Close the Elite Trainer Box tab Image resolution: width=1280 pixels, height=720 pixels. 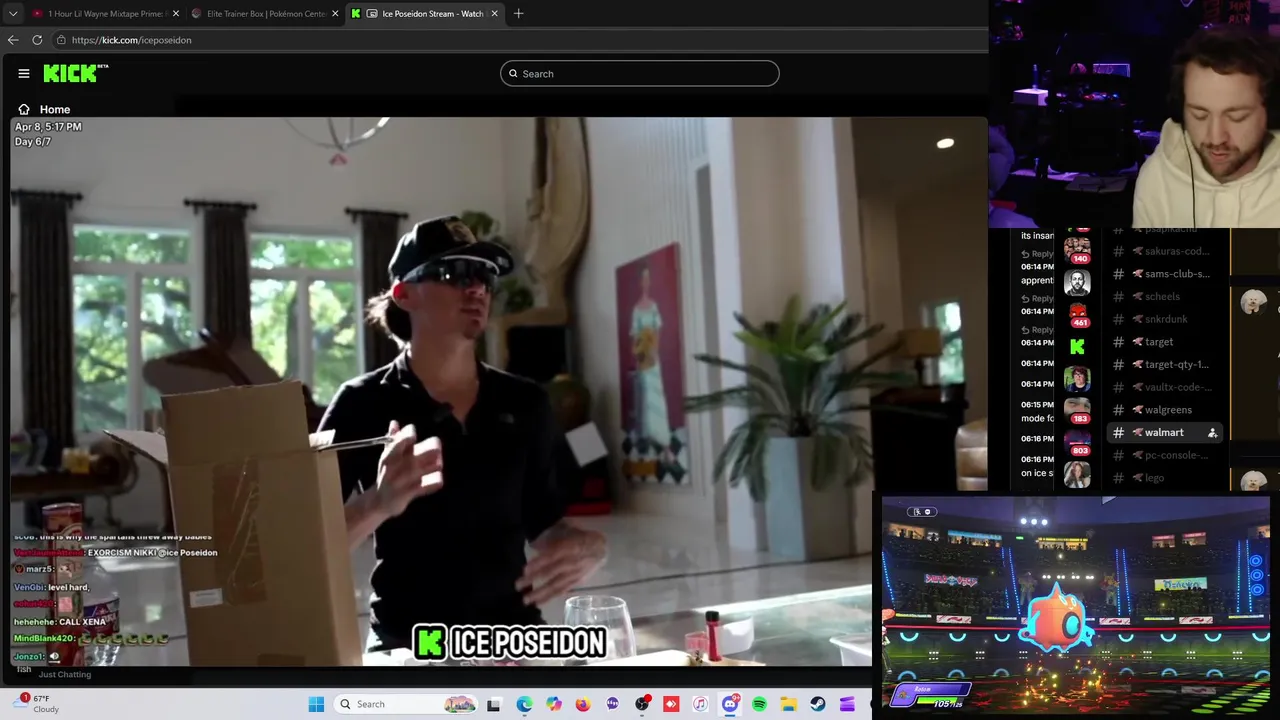coord(335,14)
